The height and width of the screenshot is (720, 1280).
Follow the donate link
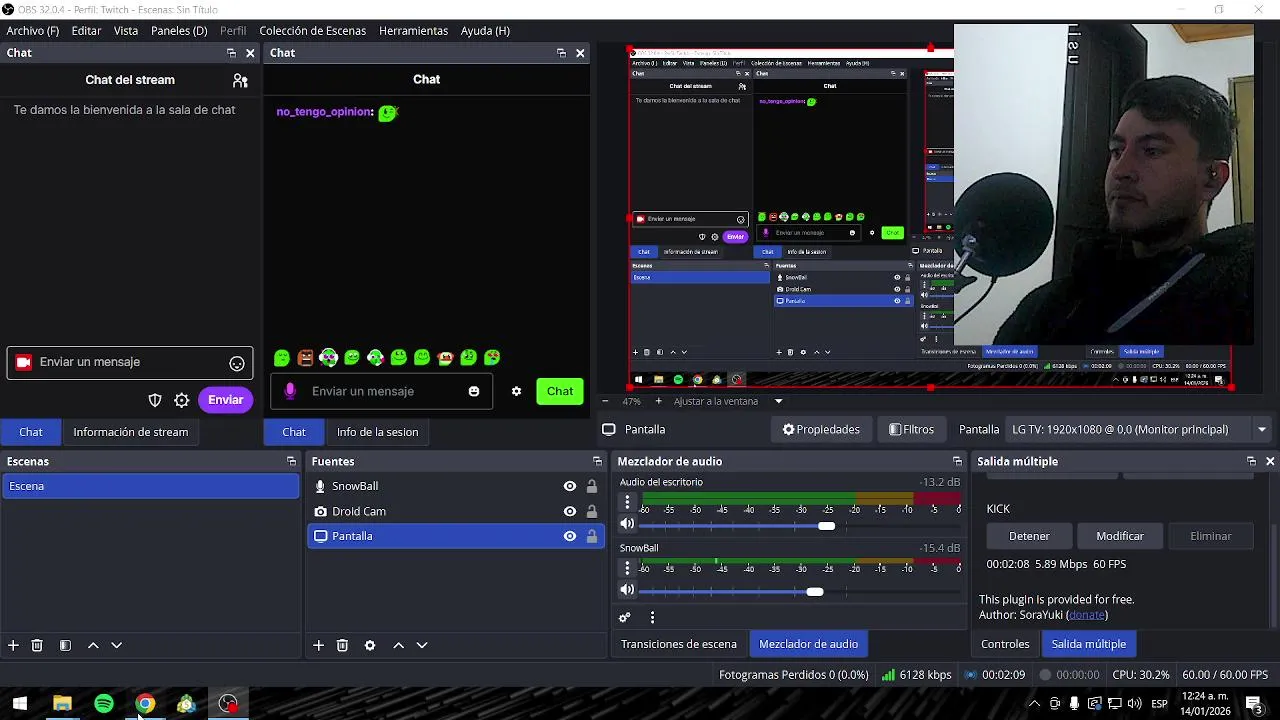(x=1087, y=615)
